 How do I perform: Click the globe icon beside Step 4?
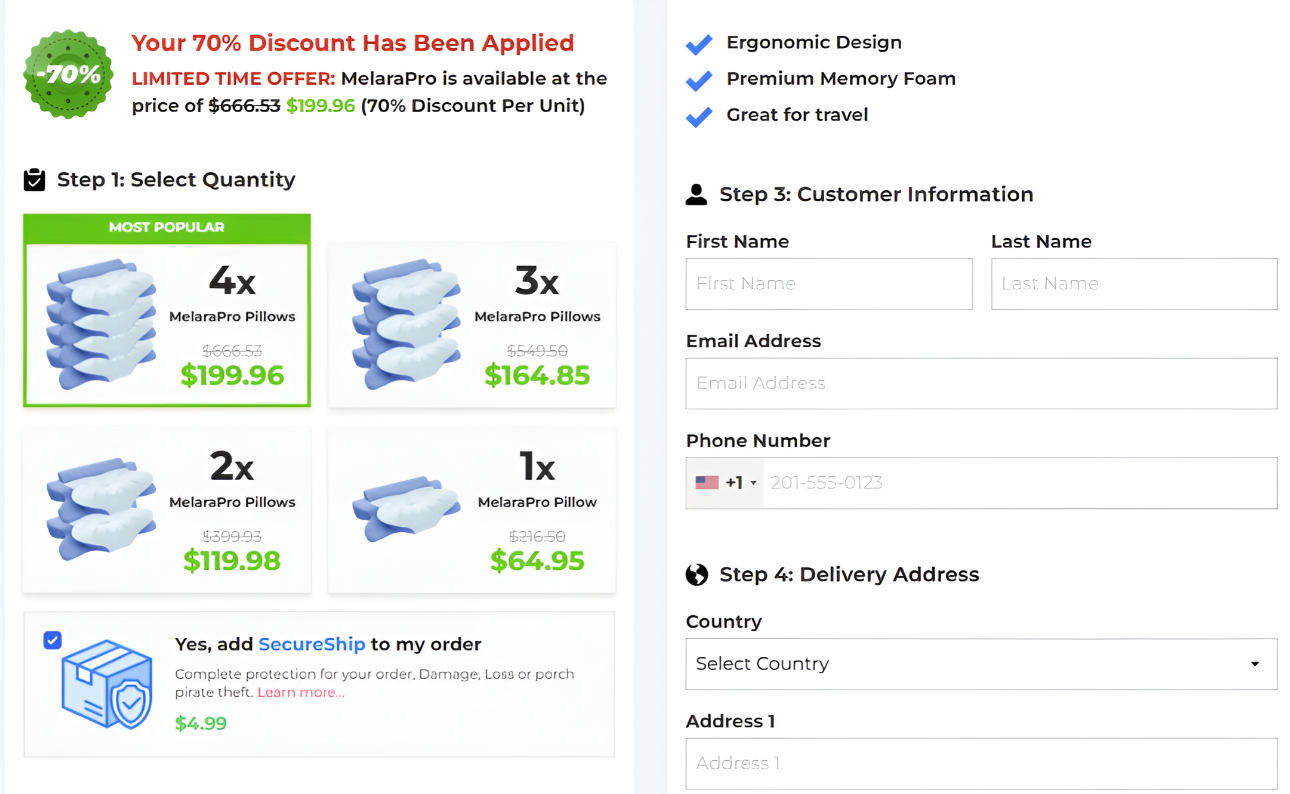[697, 575]
